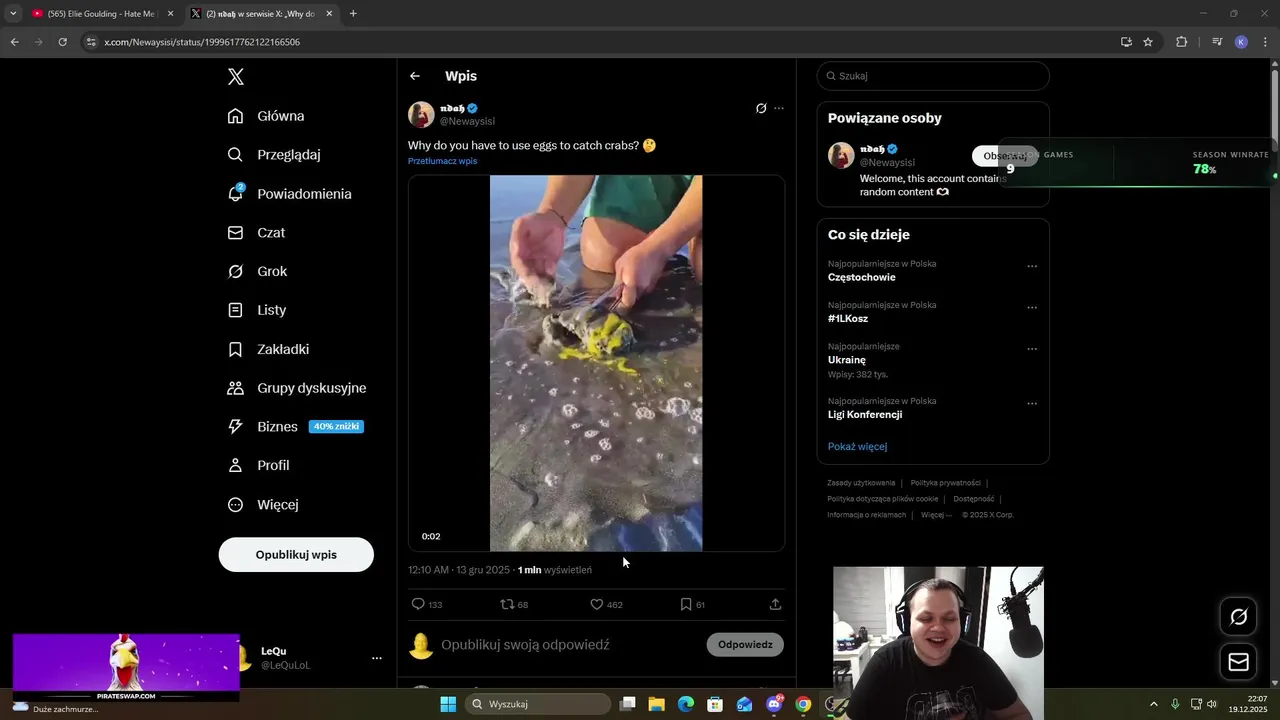Open Polityka dotycząca plików cookie link

tap(883, 499)
